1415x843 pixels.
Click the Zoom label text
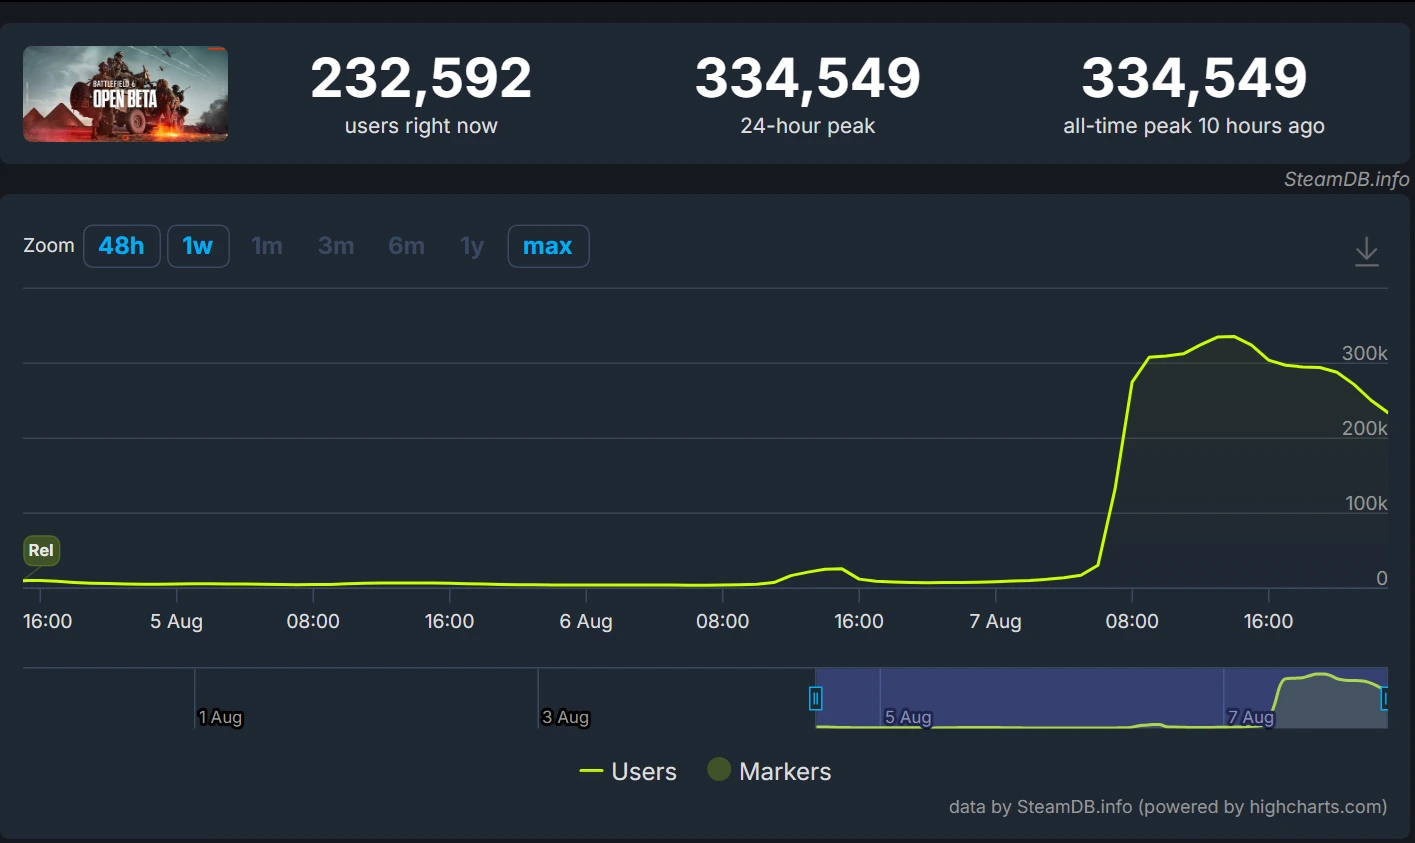(x=49, y=245)
